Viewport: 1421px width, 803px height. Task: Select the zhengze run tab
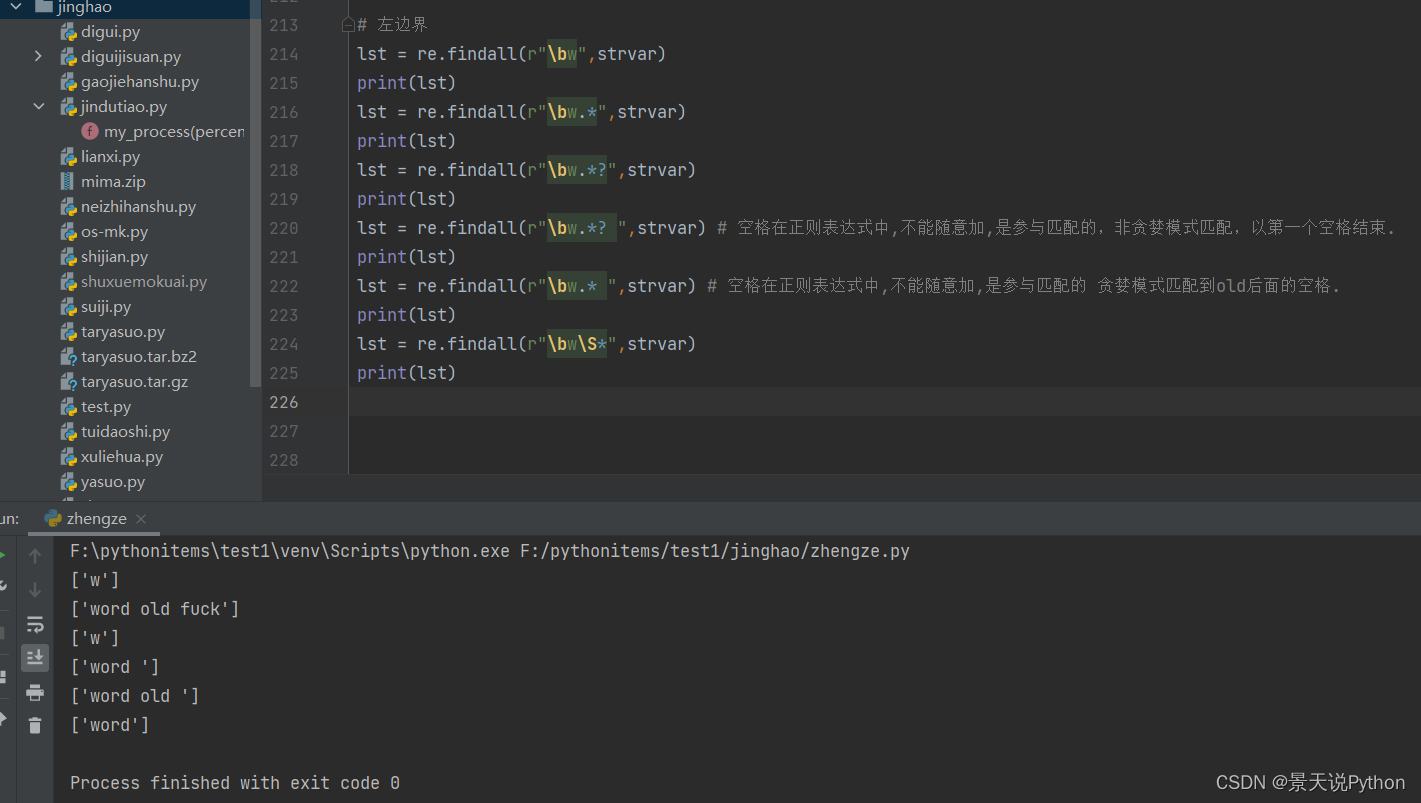click(96, 519)
